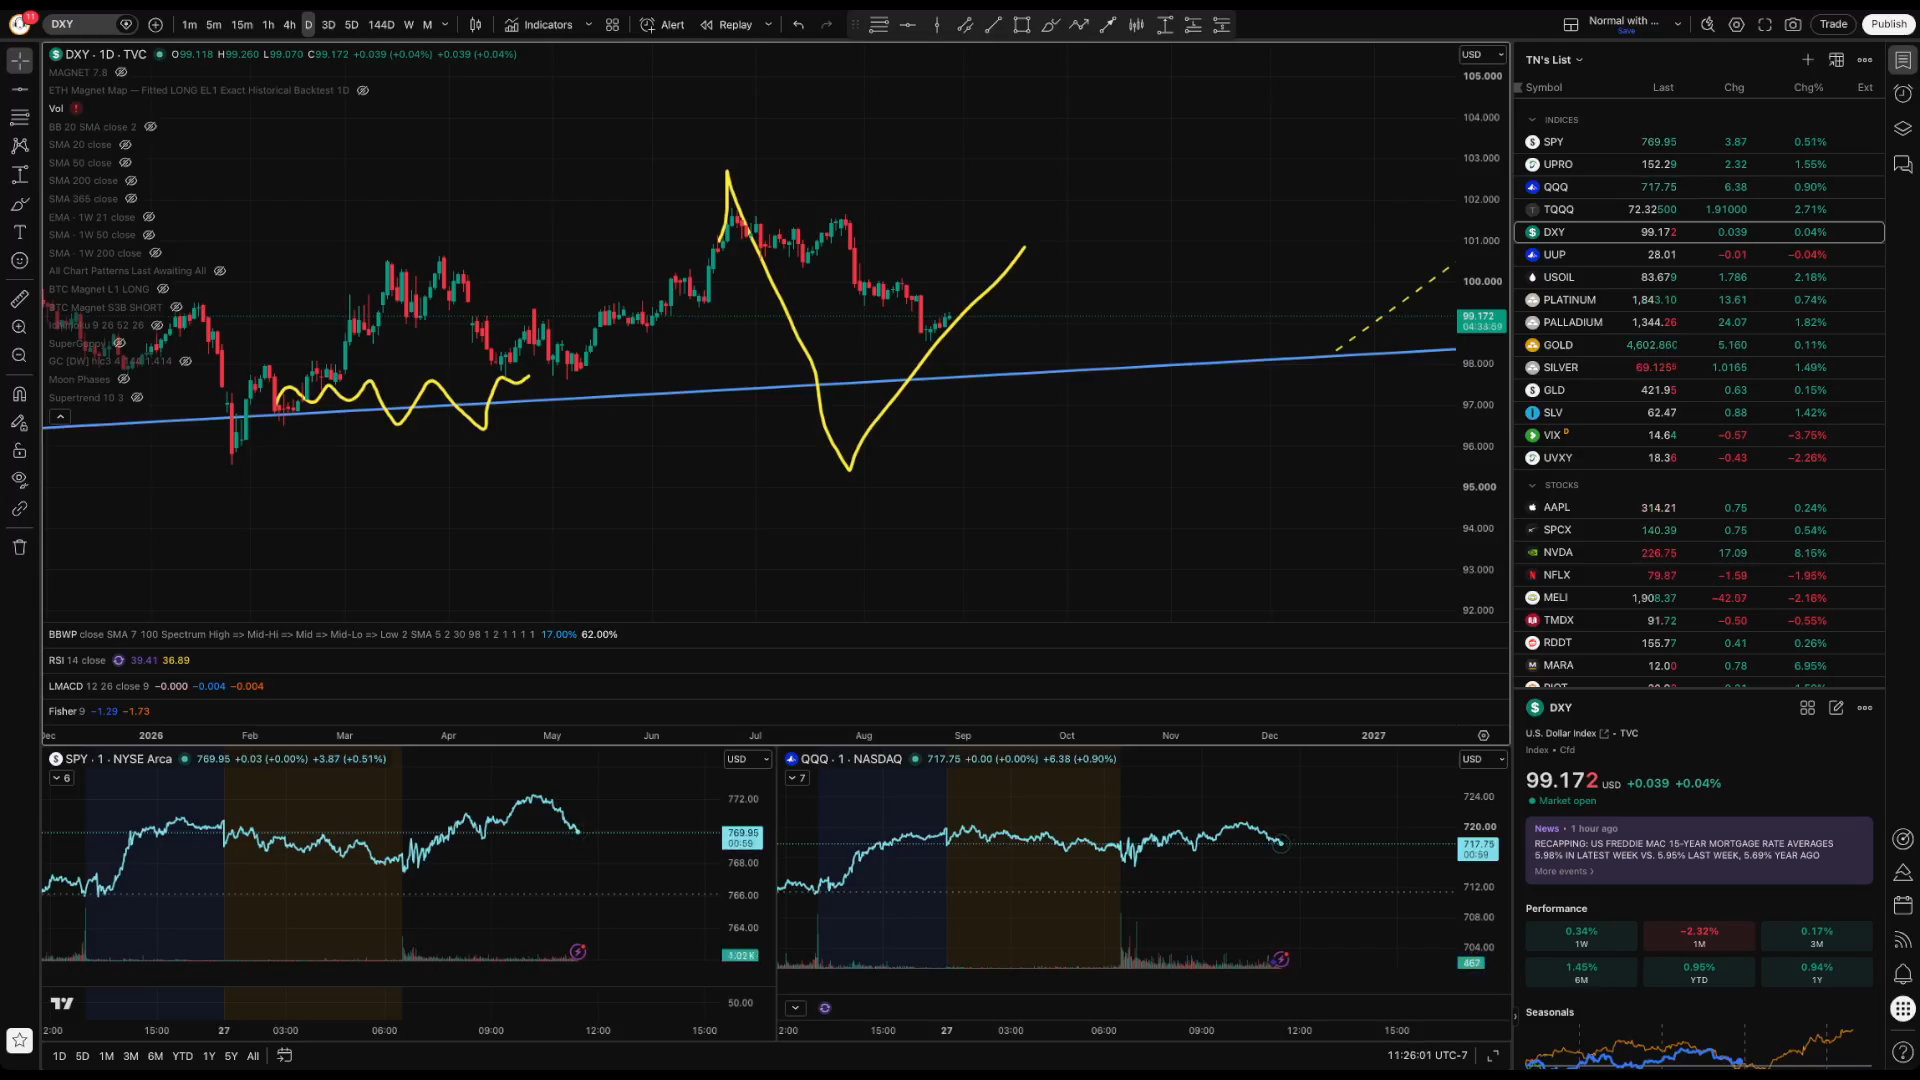Open the Alert creation tool
1920x1080 pixels.
[662, 25]
